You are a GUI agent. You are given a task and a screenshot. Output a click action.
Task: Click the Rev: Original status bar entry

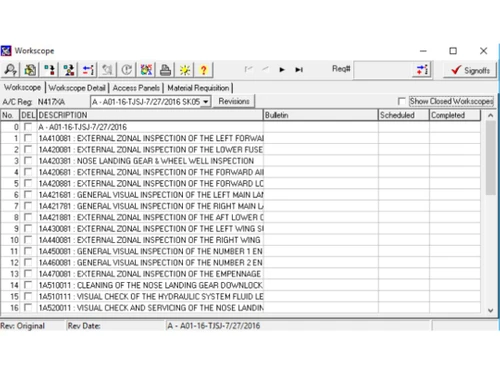(23, 326)
